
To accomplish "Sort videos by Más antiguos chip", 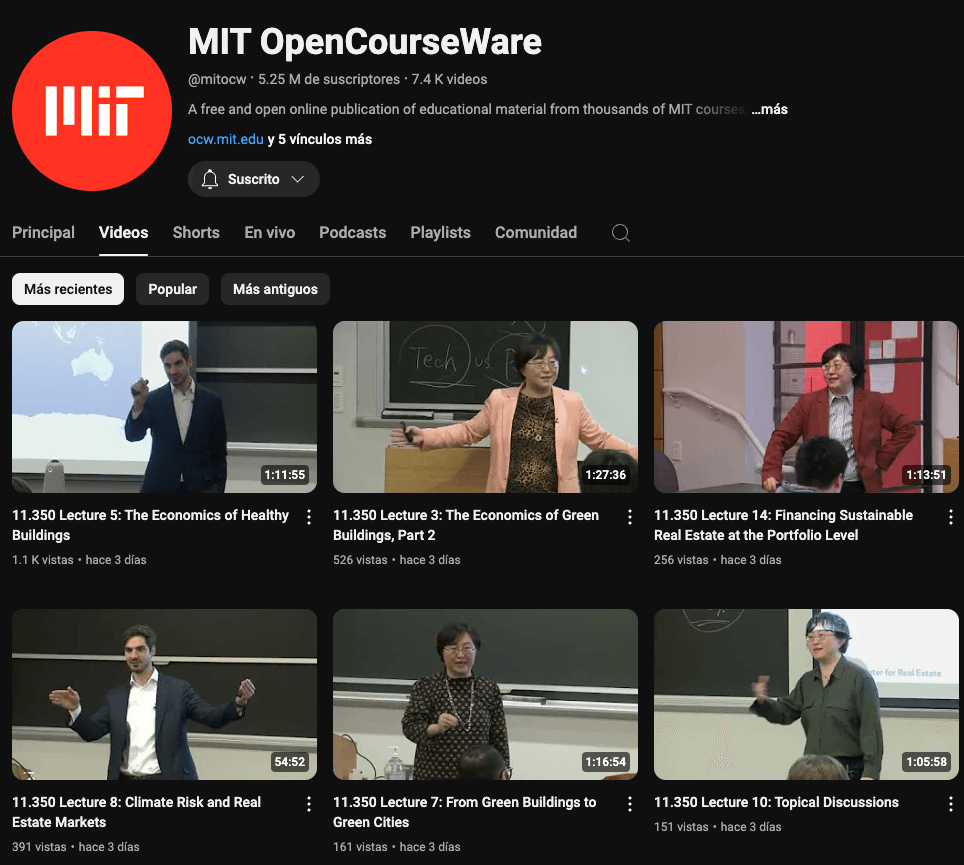I will pyautogui.click(x=275, y=289).
